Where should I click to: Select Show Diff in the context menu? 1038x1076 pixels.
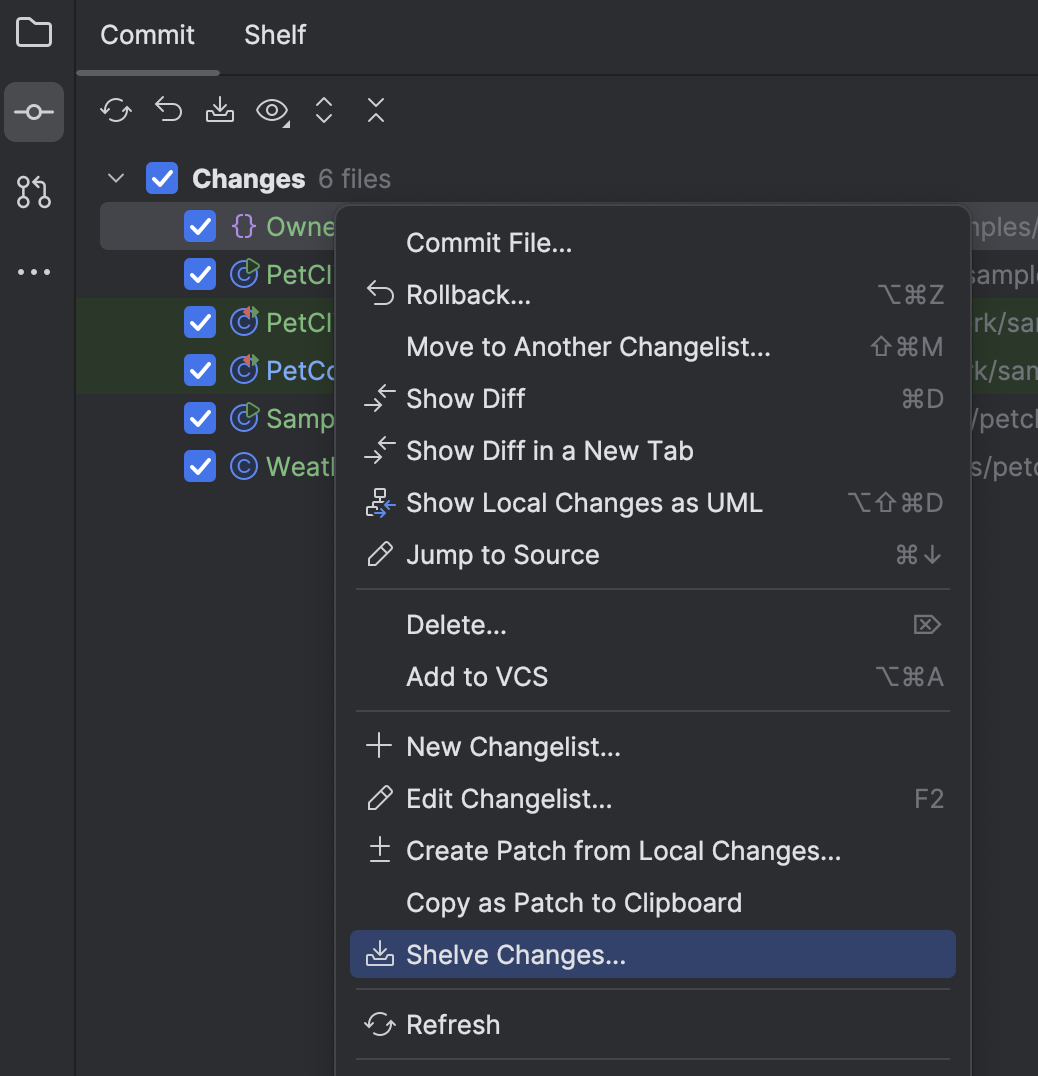click(x=465, y=398)
